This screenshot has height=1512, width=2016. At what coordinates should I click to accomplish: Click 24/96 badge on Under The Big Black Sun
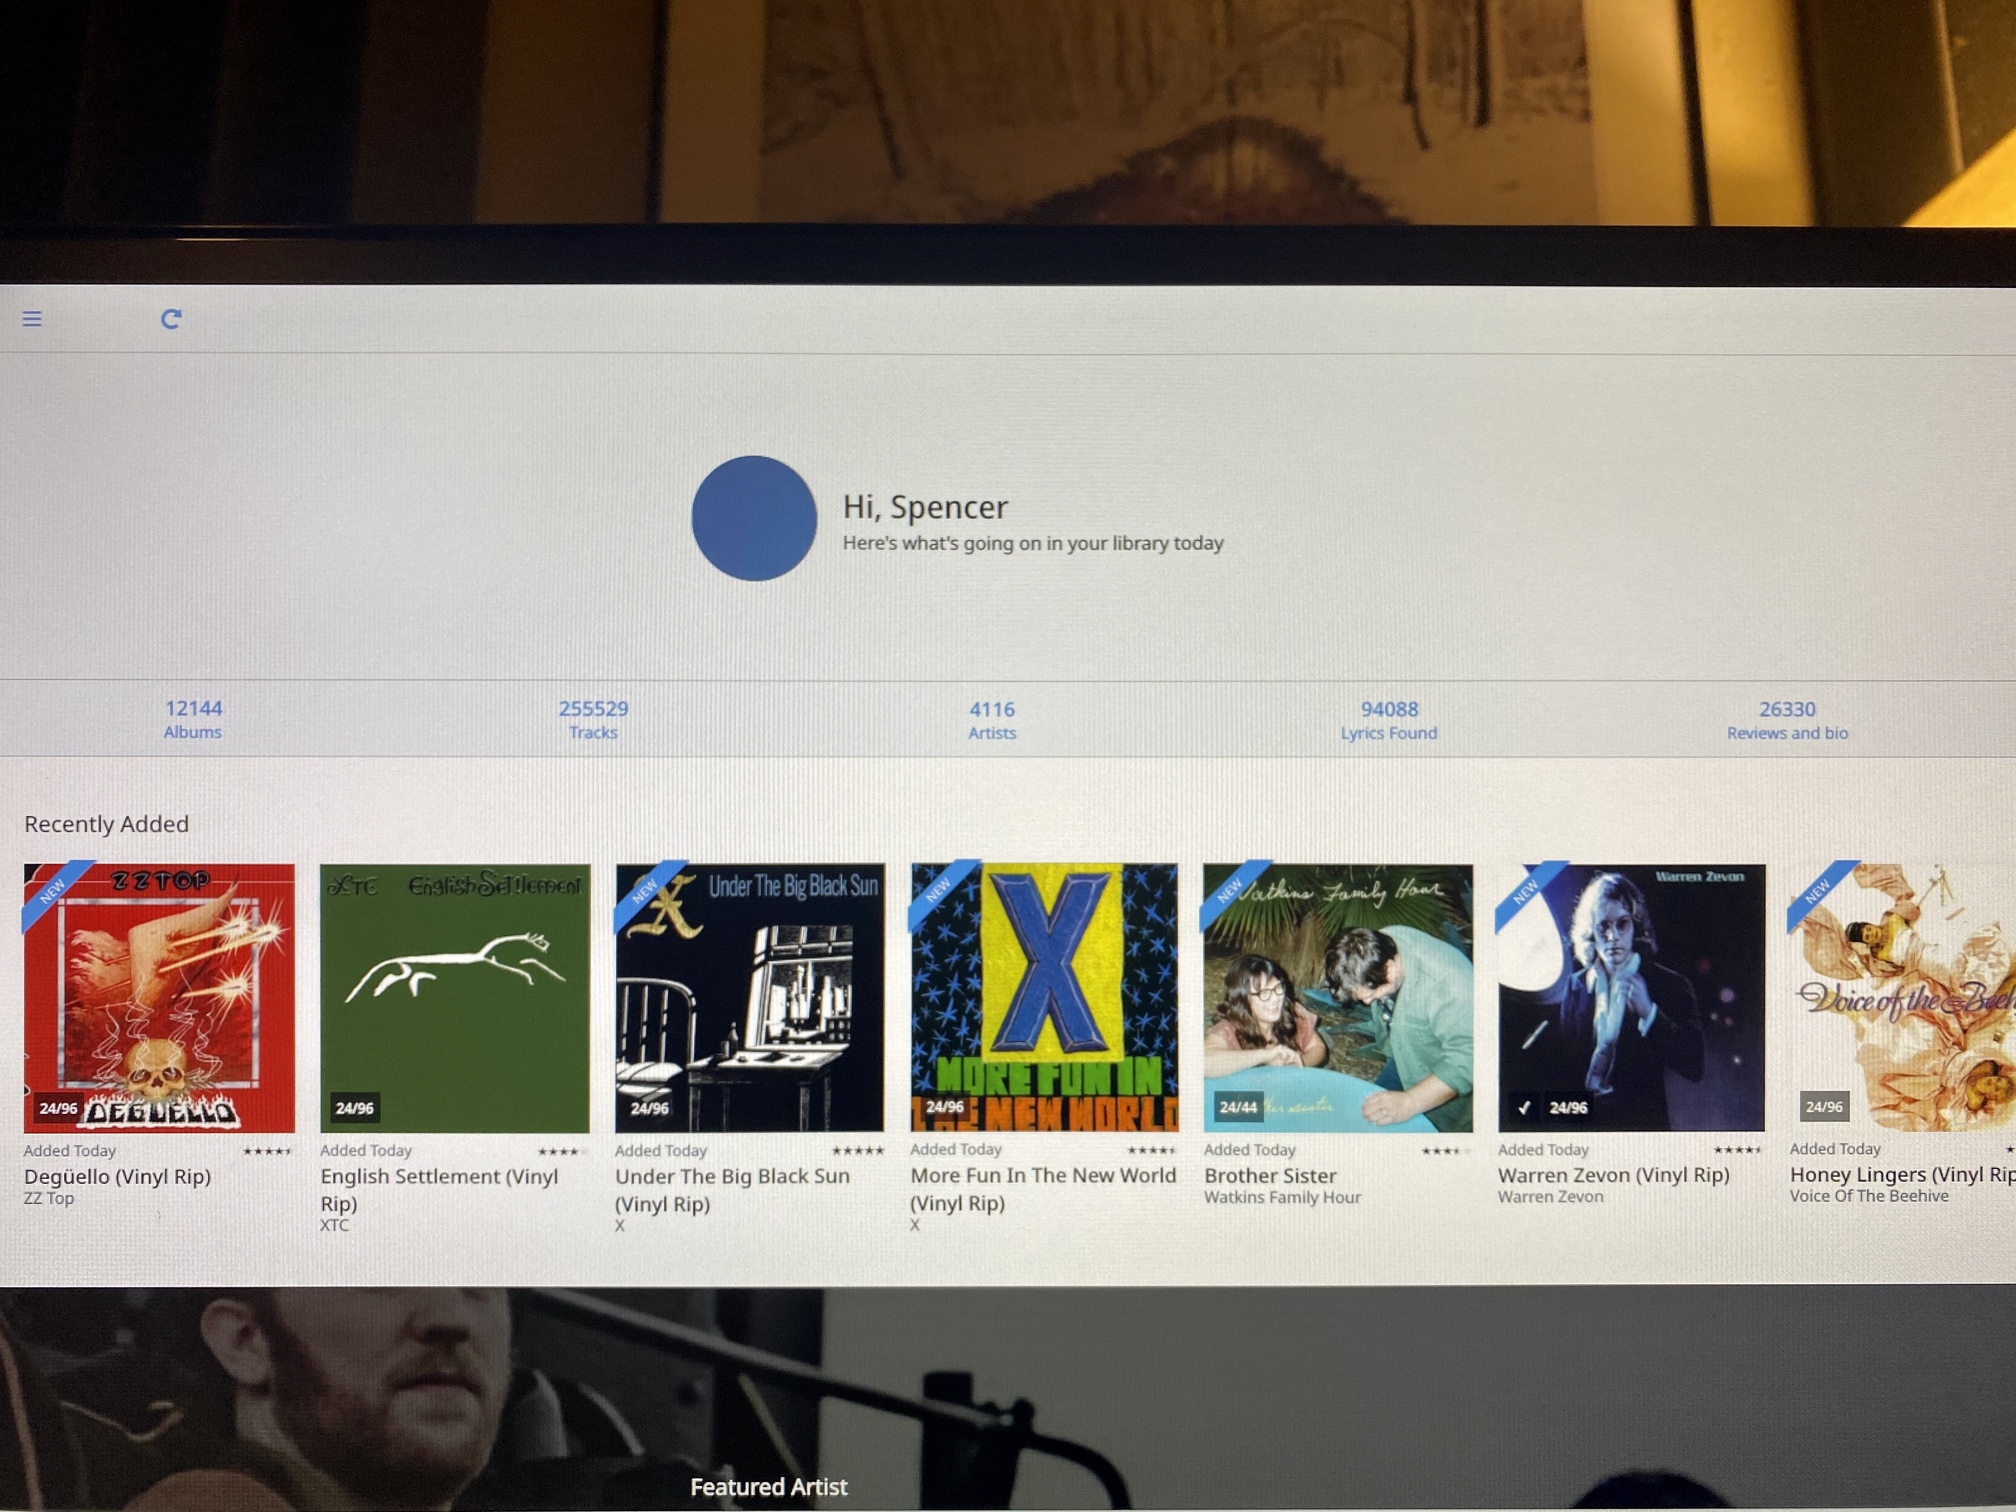tap(649, 1108)
